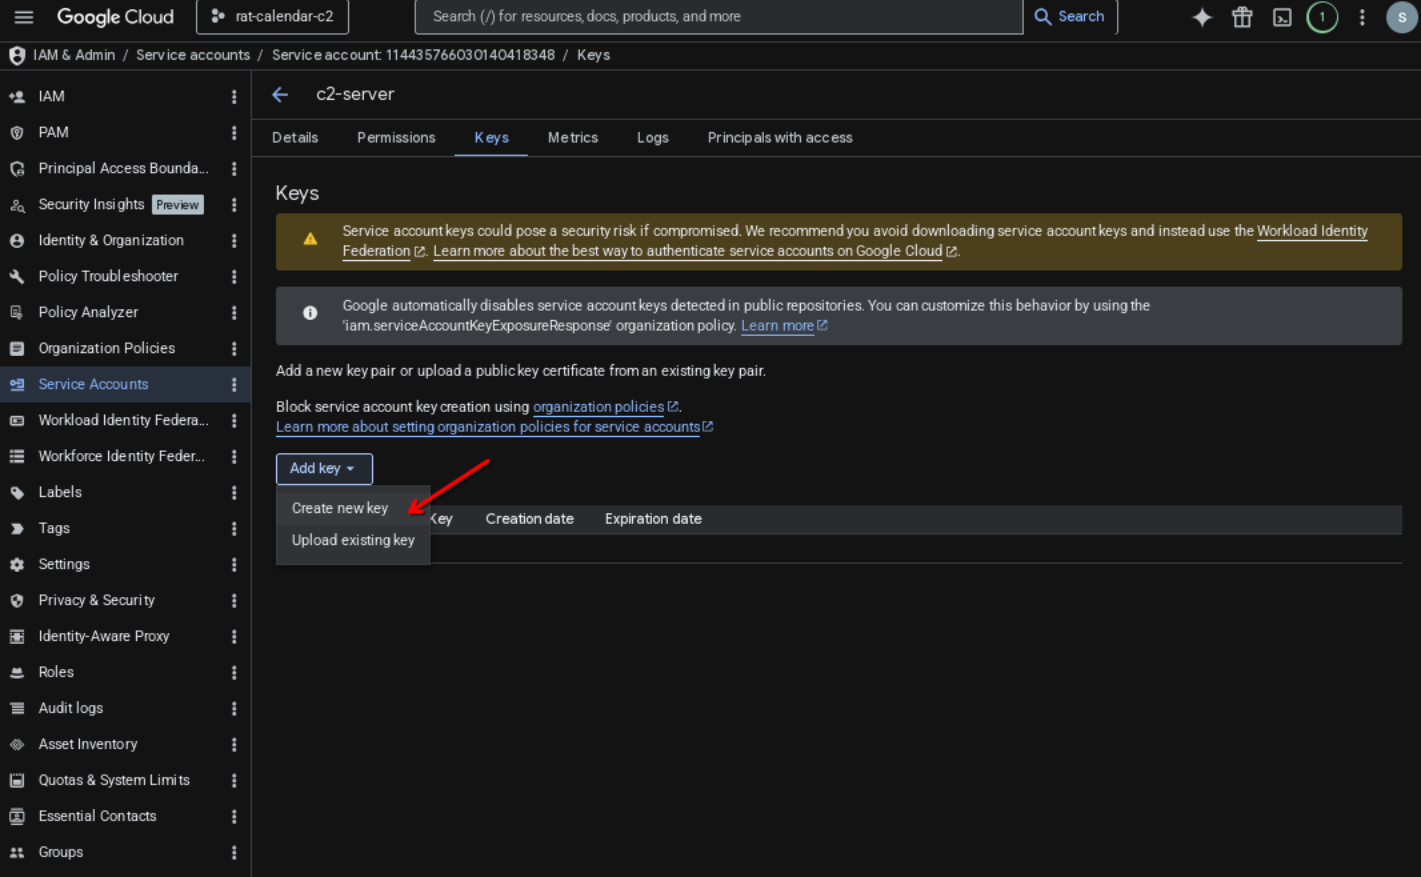This screenshot has width=1421, height=877.
Task: Open the hamburger navigation menu
Action: [24, 17]
